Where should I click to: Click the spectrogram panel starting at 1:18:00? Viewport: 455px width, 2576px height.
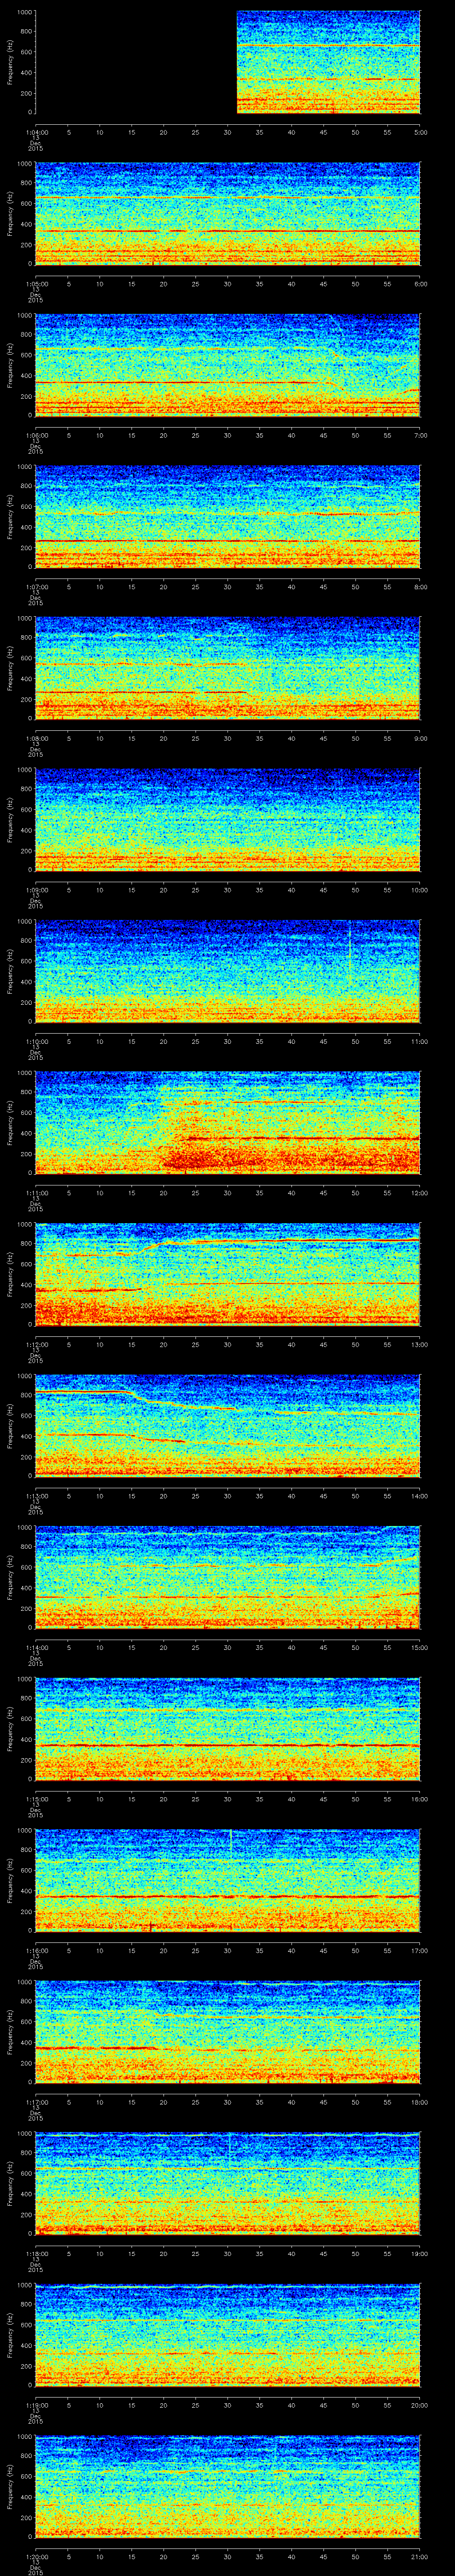coord(228,2183)
